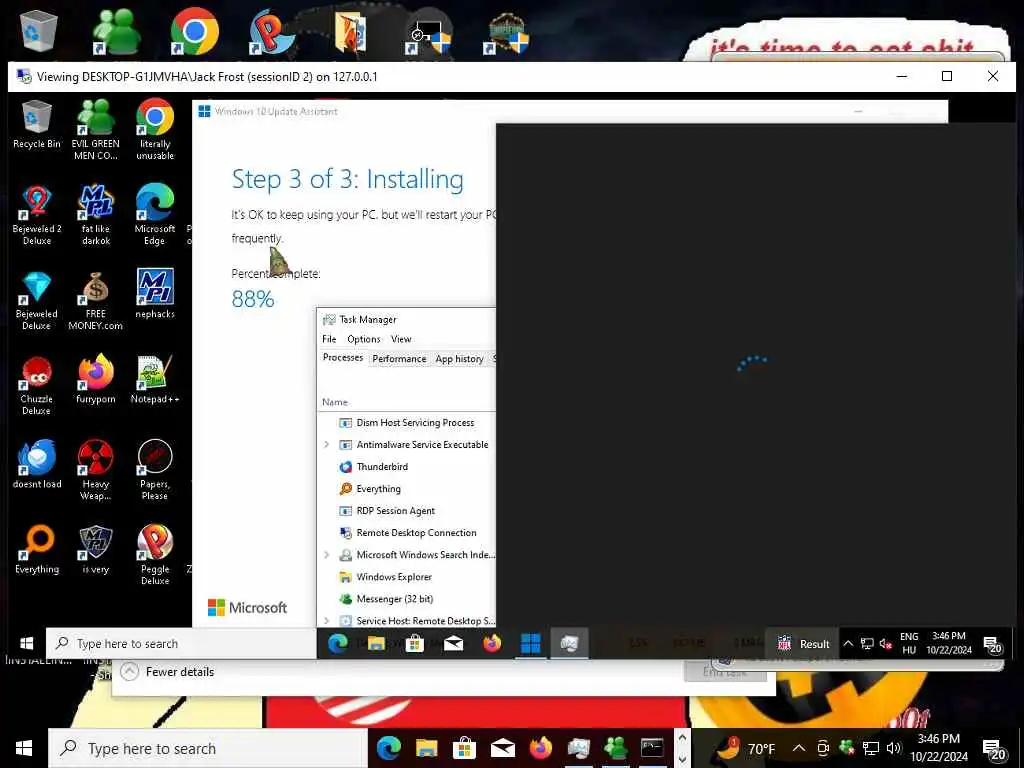The height and width of the screenshot is (768, 1024).
Task: Open the EVIL GREEN MEN CO... shortcut
Action: 95,130
